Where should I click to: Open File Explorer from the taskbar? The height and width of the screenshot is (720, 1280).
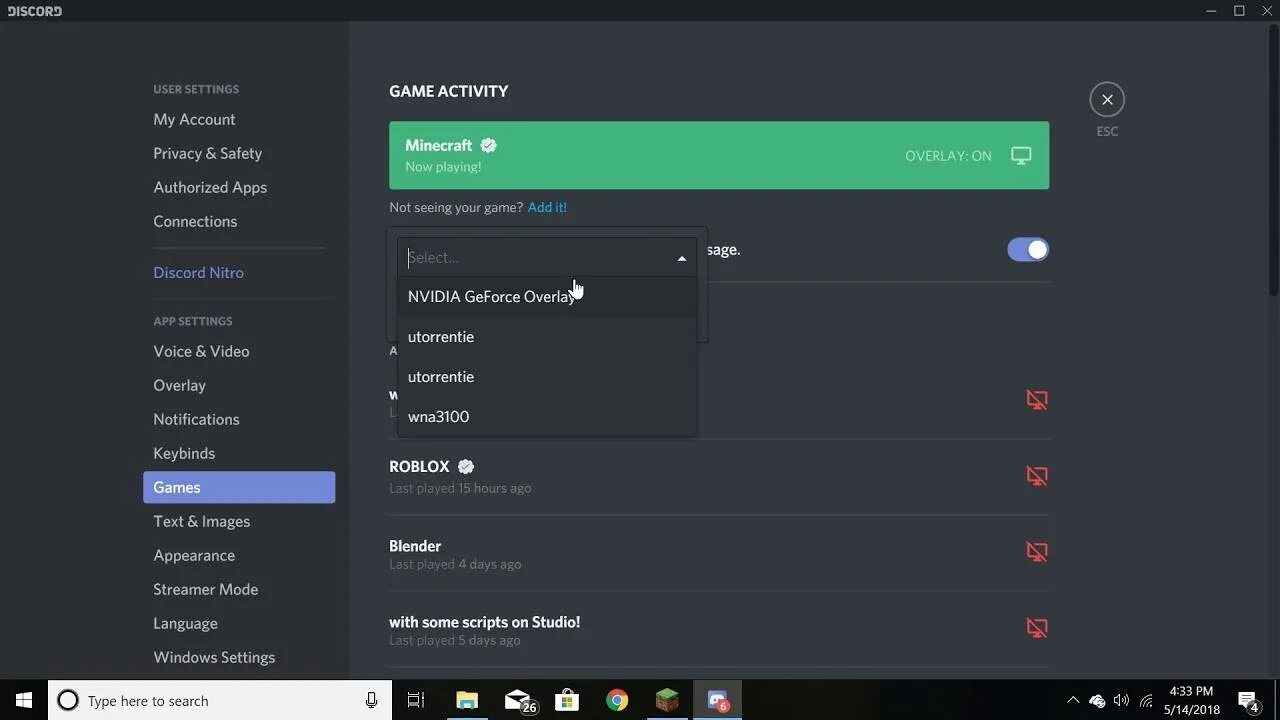point(467,700)
